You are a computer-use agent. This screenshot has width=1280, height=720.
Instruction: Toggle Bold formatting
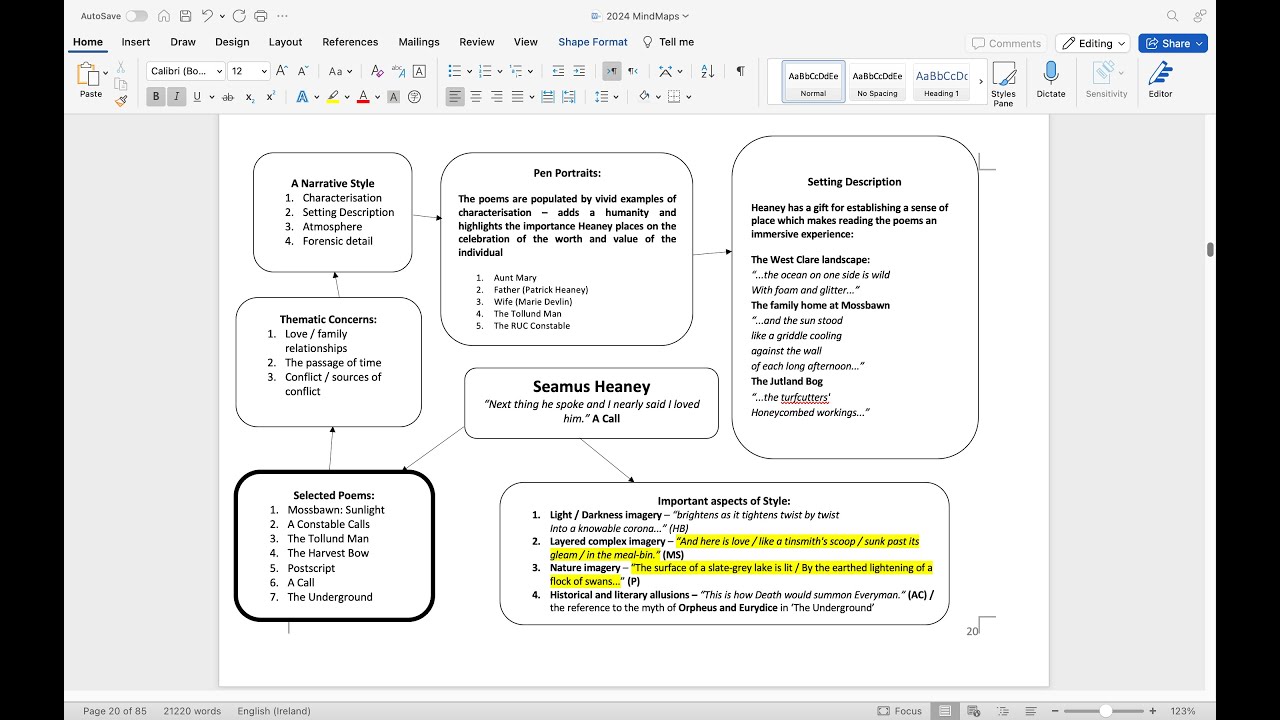point(156,97)
